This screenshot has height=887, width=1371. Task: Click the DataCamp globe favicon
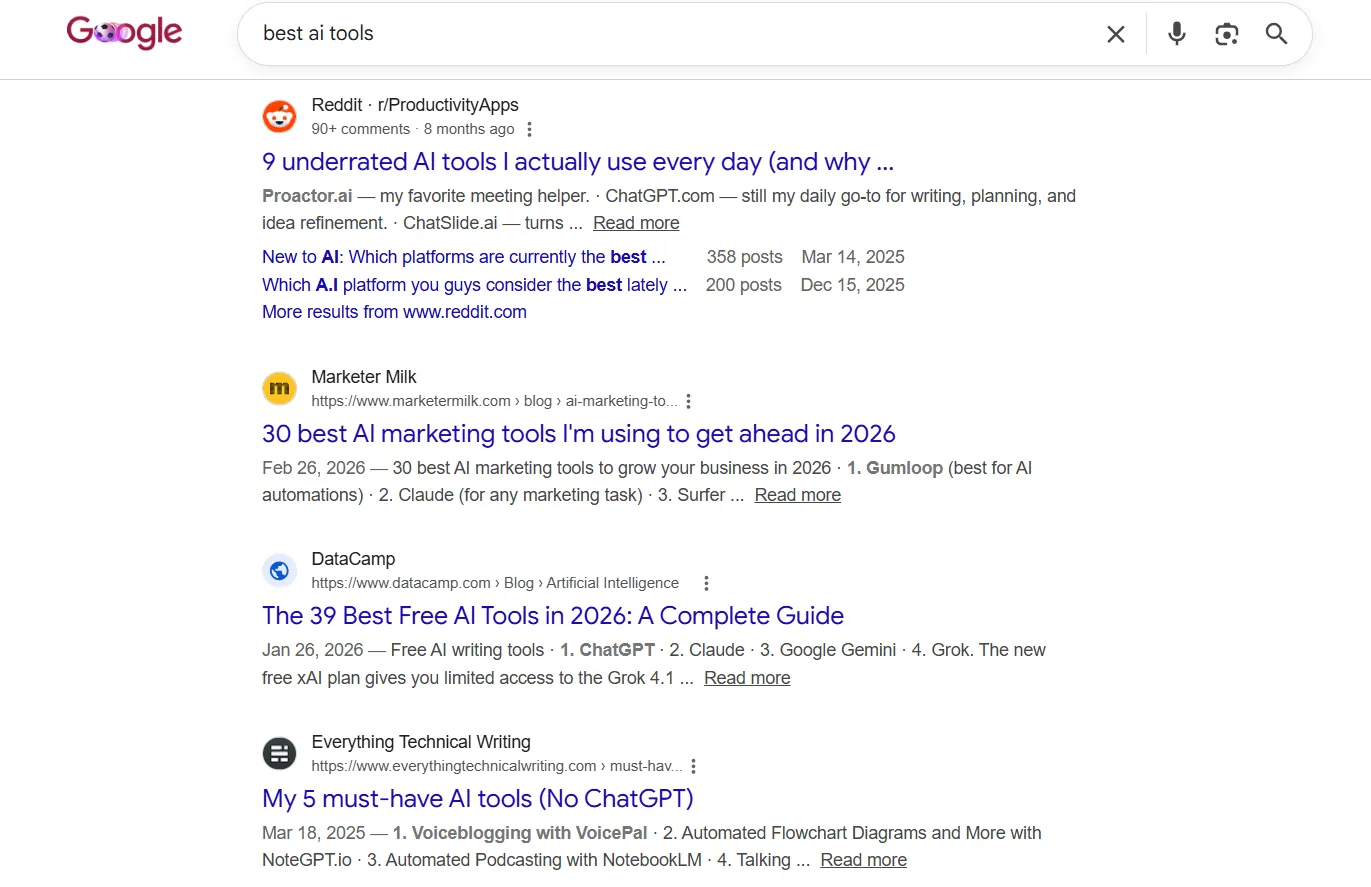tap(280, 570)
